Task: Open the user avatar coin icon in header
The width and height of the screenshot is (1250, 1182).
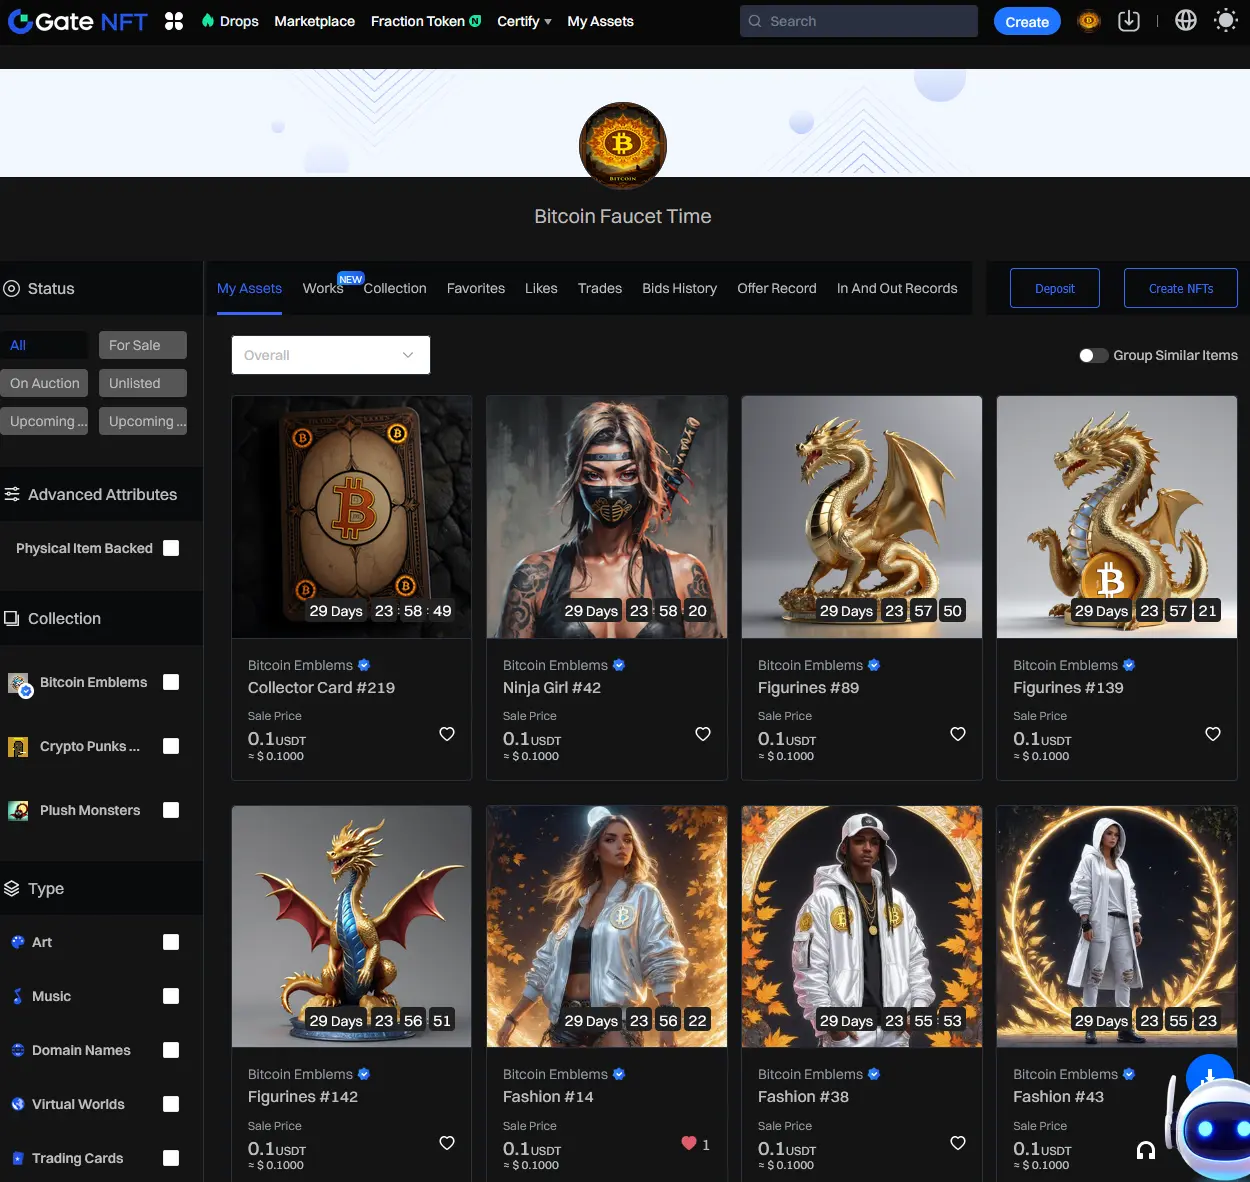Action: point(1089,21)
